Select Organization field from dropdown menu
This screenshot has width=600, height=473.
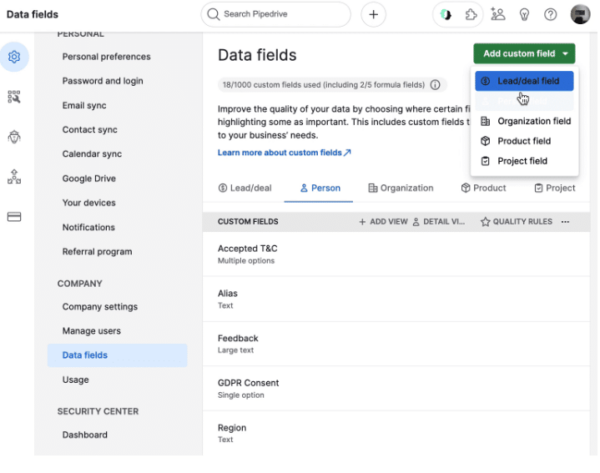click(526, 121)
